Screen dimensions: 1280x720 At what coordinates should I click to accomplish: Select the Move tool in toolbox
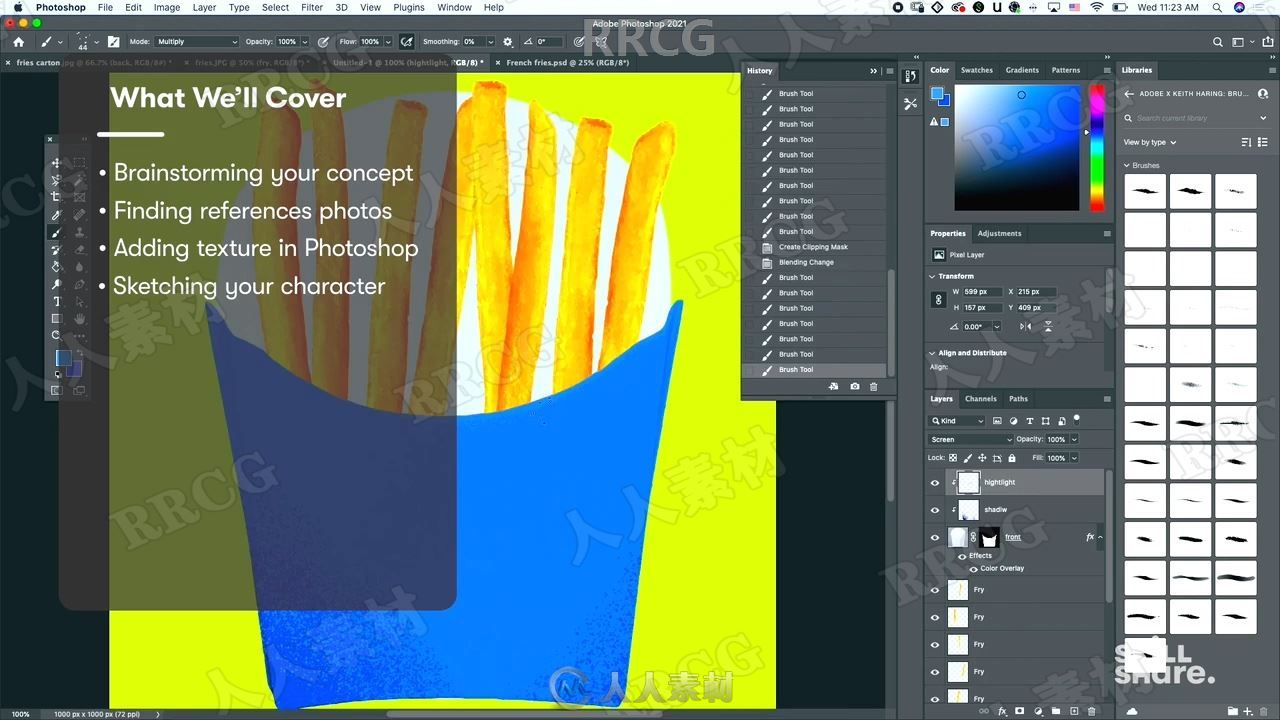point(56,163)
